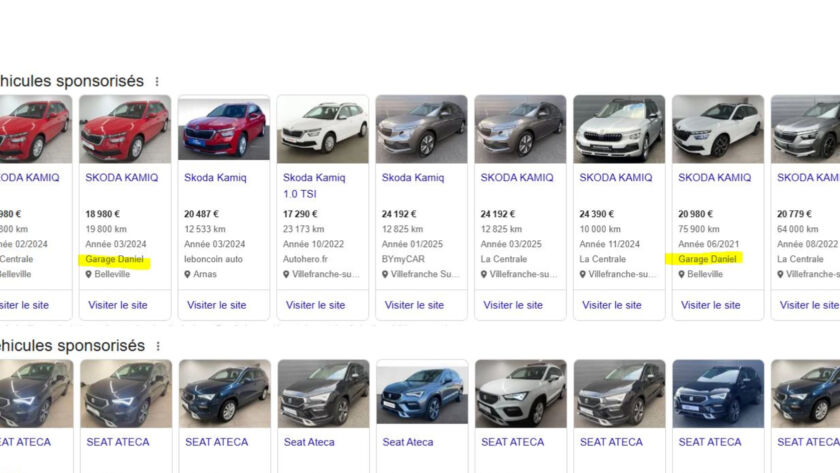Viewport: 840px width, 473px height.
Task: Click Visiter le site on the Année 03/2025 card
Action: click(x=513, y=305)
